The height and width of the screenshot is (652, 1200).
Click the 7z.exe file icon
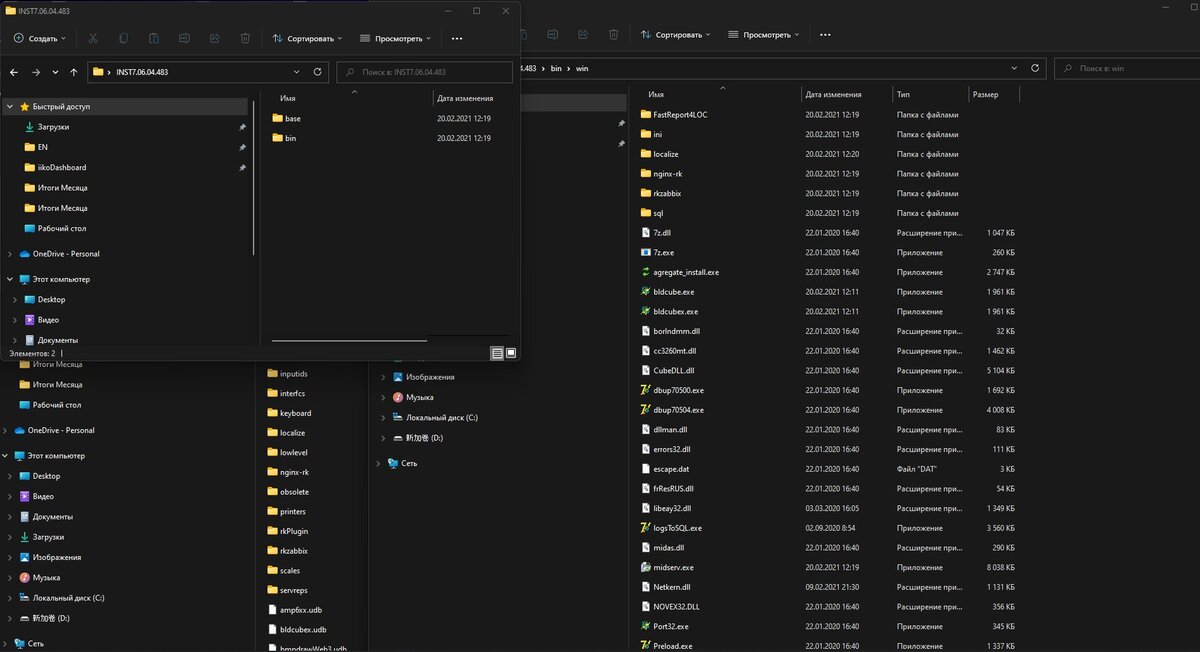(x=646, y=252)
